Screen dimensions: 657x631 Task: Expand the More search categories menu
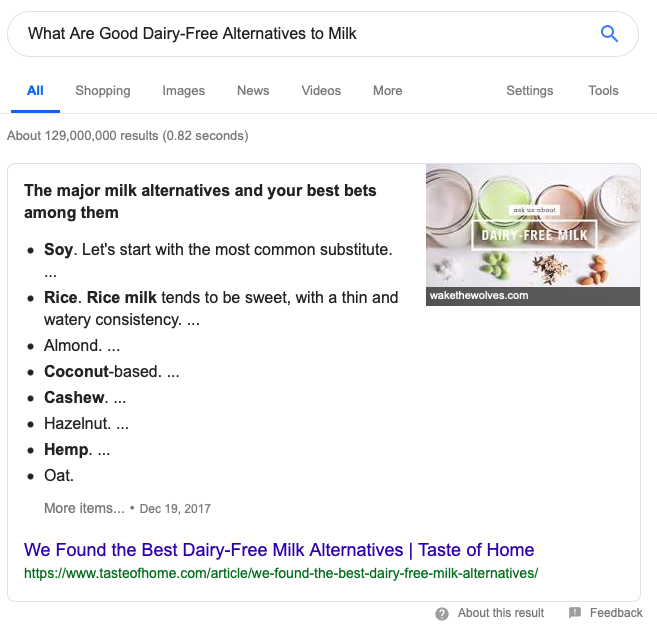(x=387, y=91)
